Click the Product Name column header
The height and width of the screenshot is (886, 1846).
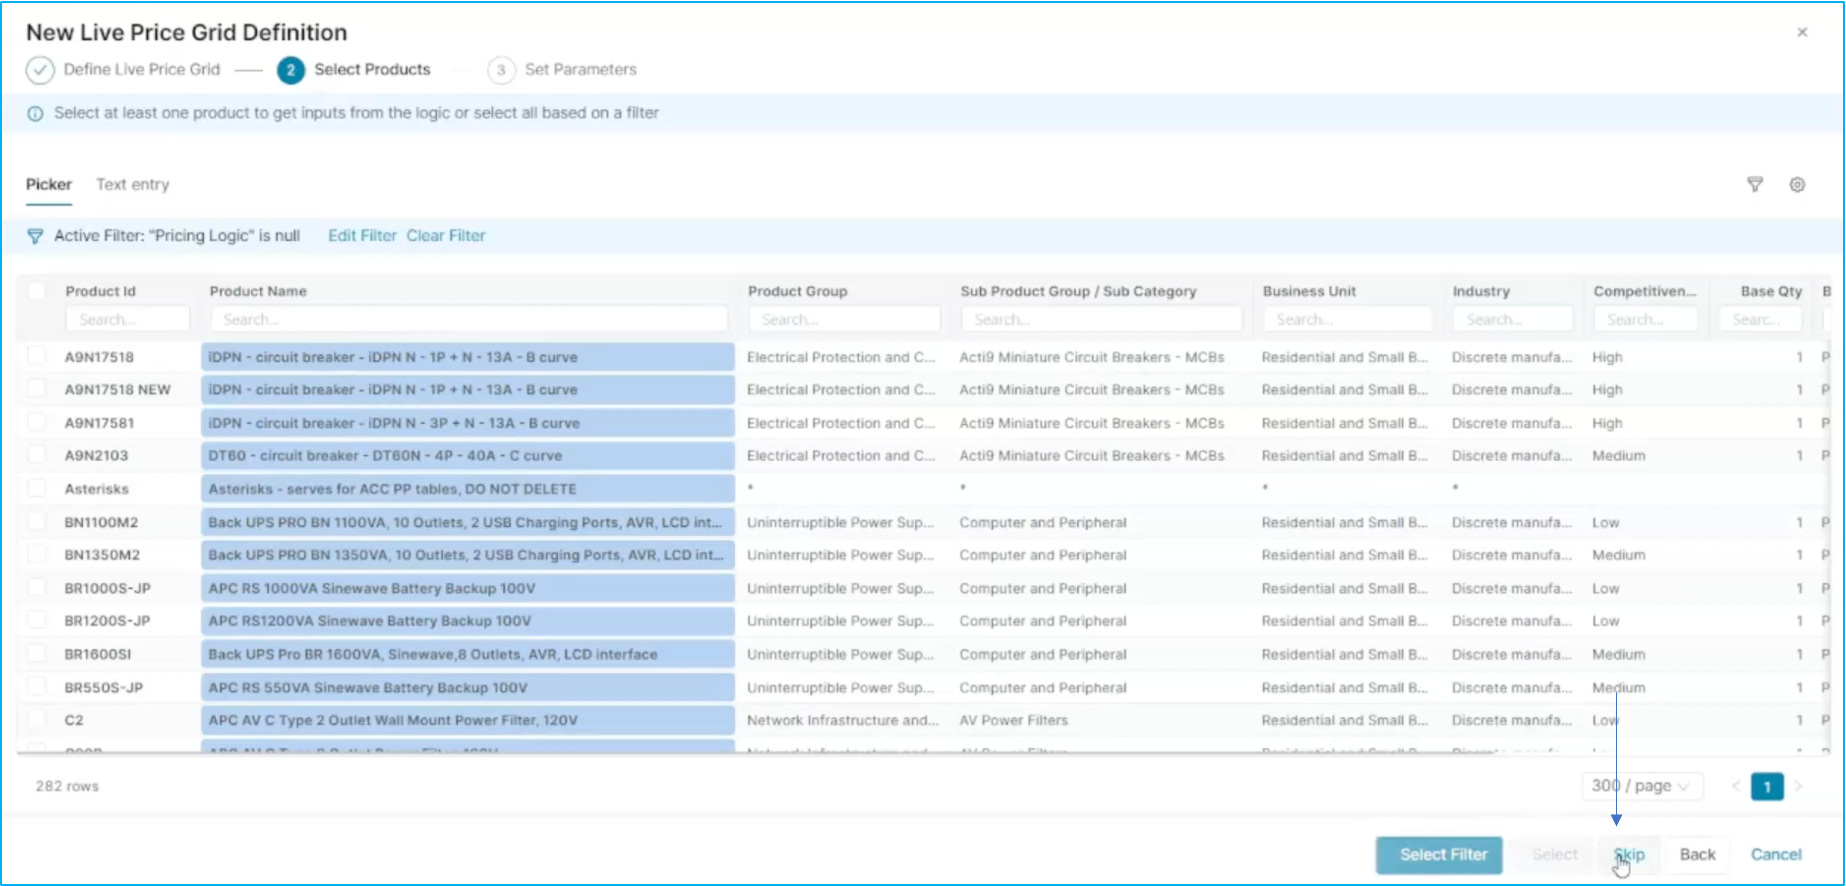[x=258, y=291]
